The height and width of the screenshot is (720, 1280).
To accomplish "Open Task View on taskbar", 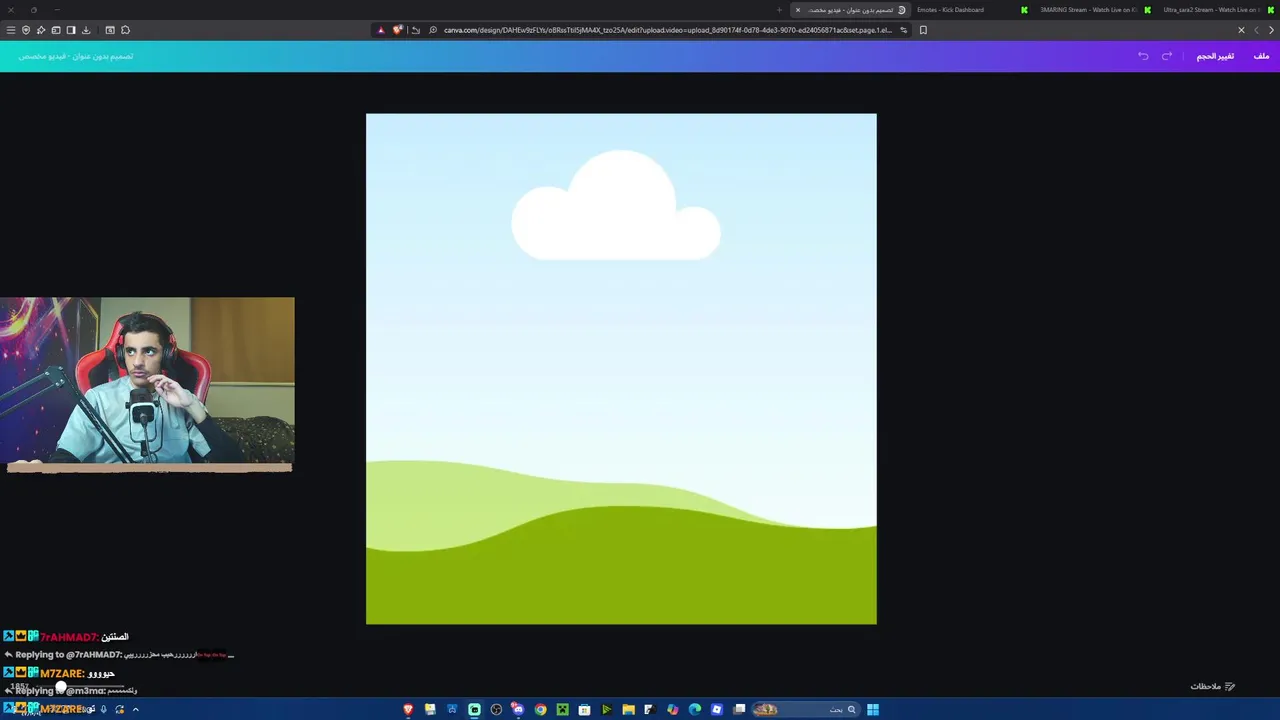I will [x=740, y=710].
